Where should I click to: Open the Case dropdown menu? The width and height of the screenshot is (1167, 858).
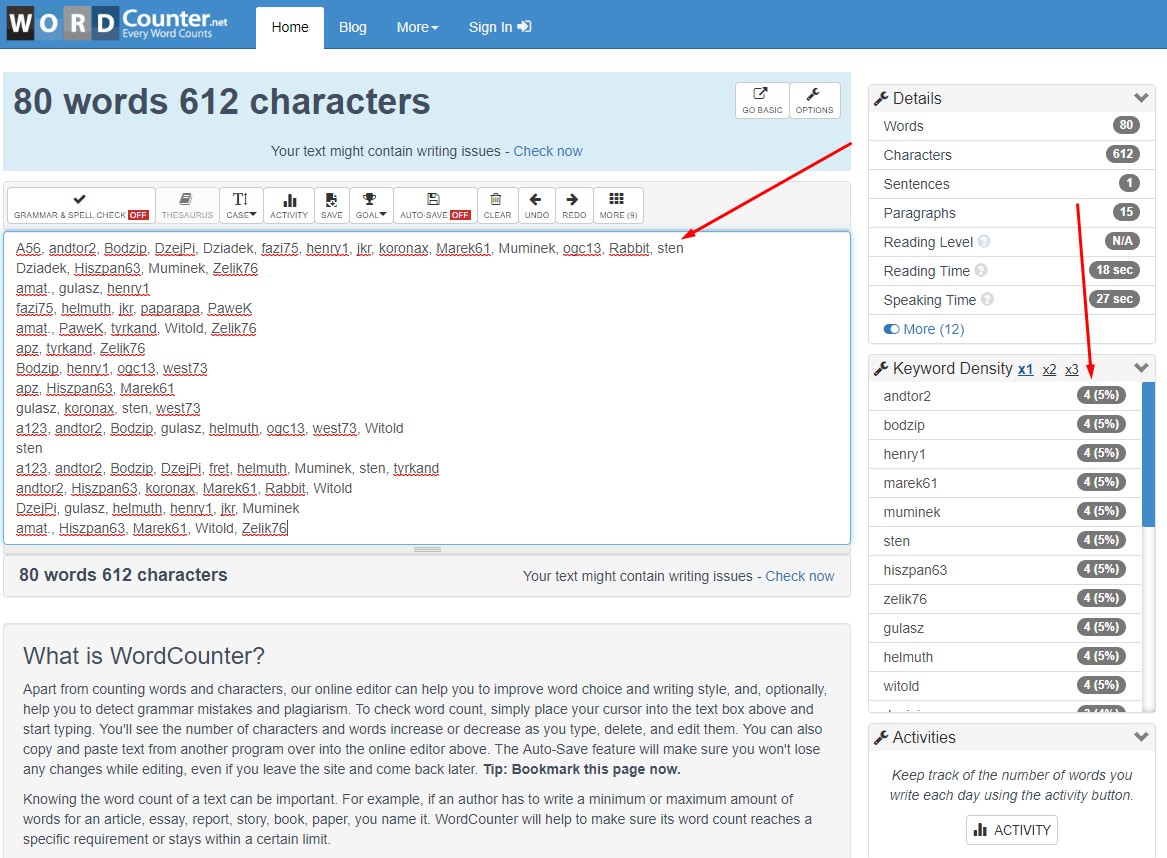coord(240,205)
